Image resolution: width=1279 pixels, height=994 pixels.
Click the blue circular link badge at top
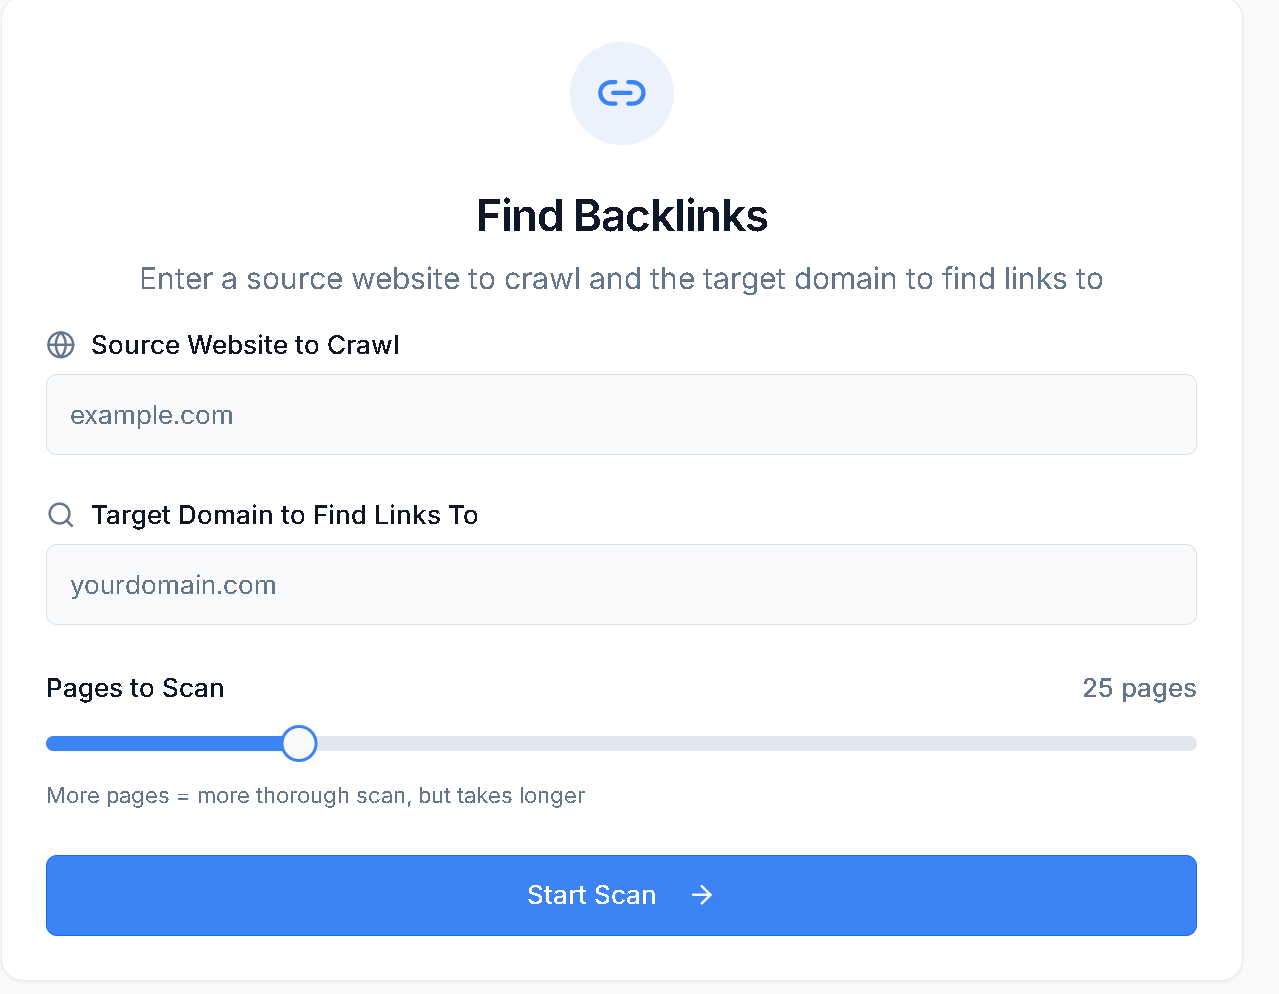click(621, 93)
